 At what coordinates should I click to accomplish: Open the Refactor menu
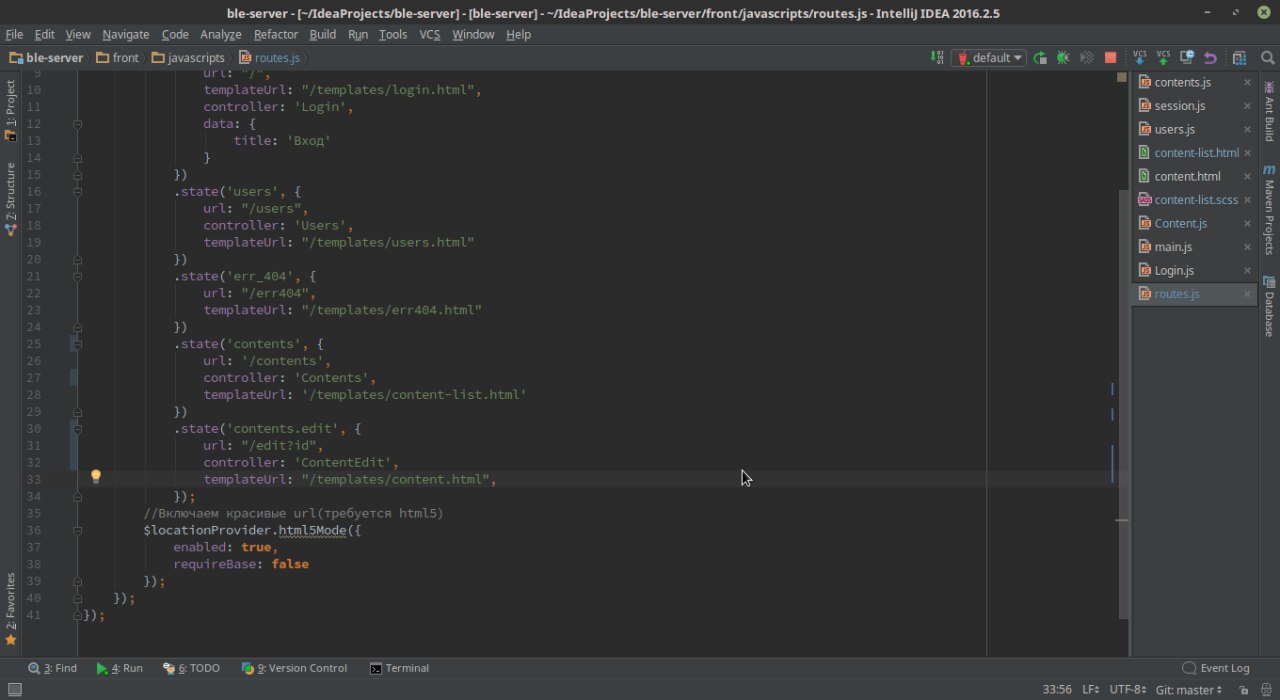click(x=275, y=34)
